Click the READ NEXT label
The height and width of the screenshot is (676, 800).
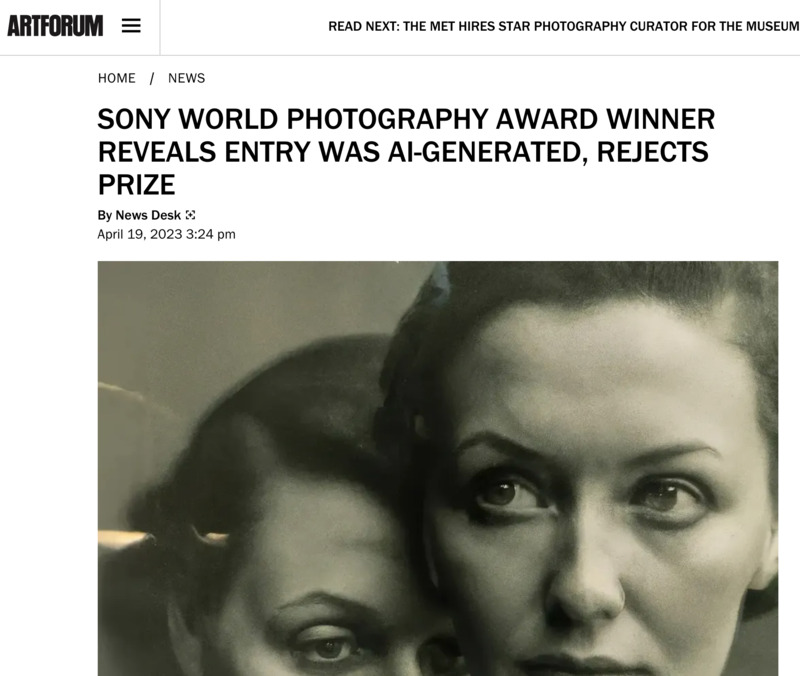pyautogui.click(x=362, y=27)
